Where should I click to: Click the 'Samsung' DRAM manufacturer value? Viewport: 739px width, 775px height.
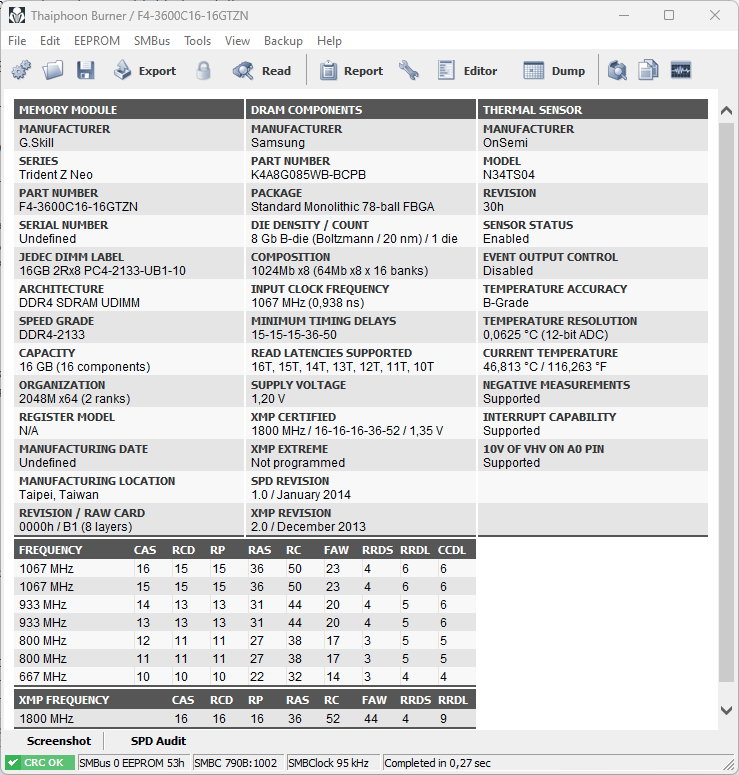[x=278, y=143]
